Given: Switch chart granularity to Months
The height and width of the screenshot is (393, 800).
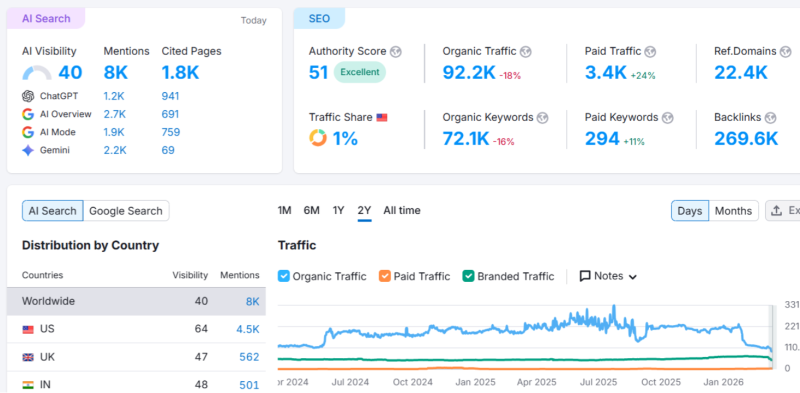Looking at the screenshot, I should coord(733,211).
